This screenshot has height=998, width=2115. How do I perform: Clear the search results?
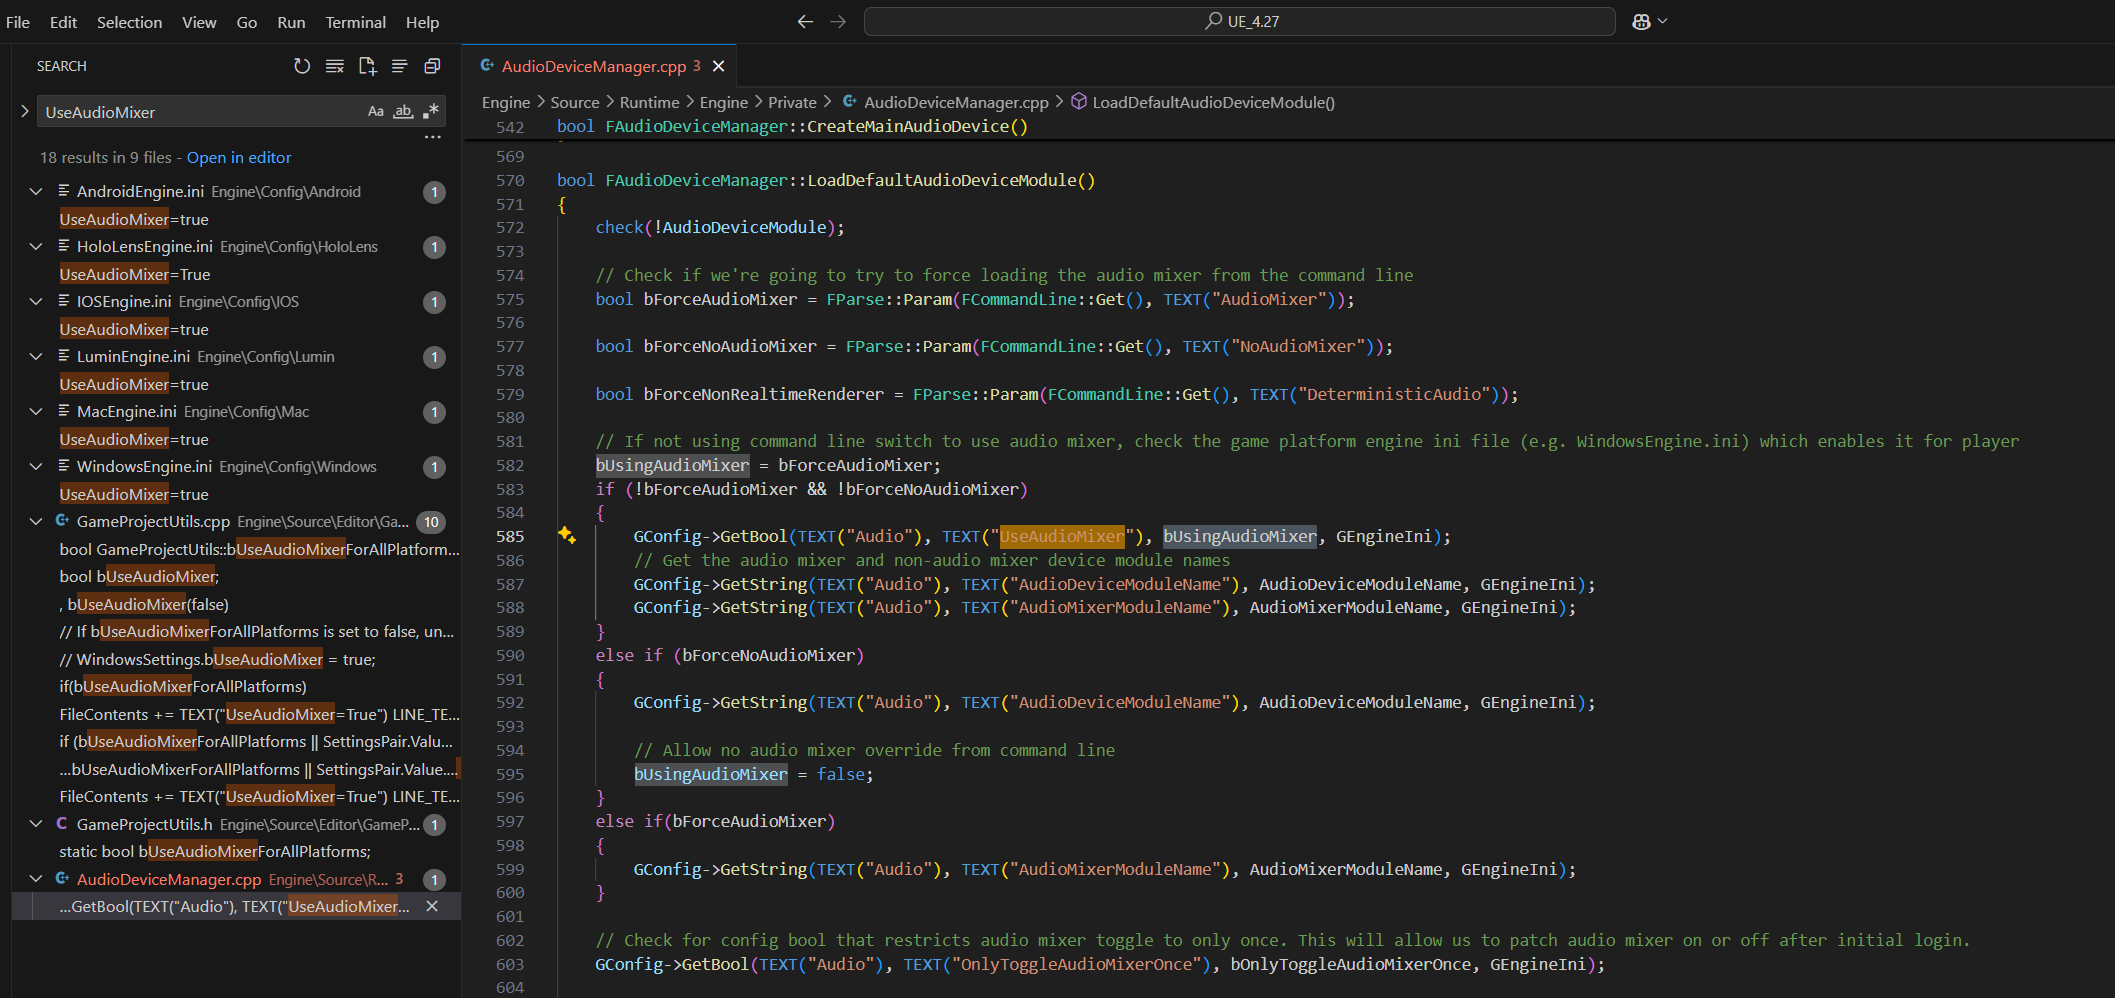pyautogui.click(x=335, y=66)
